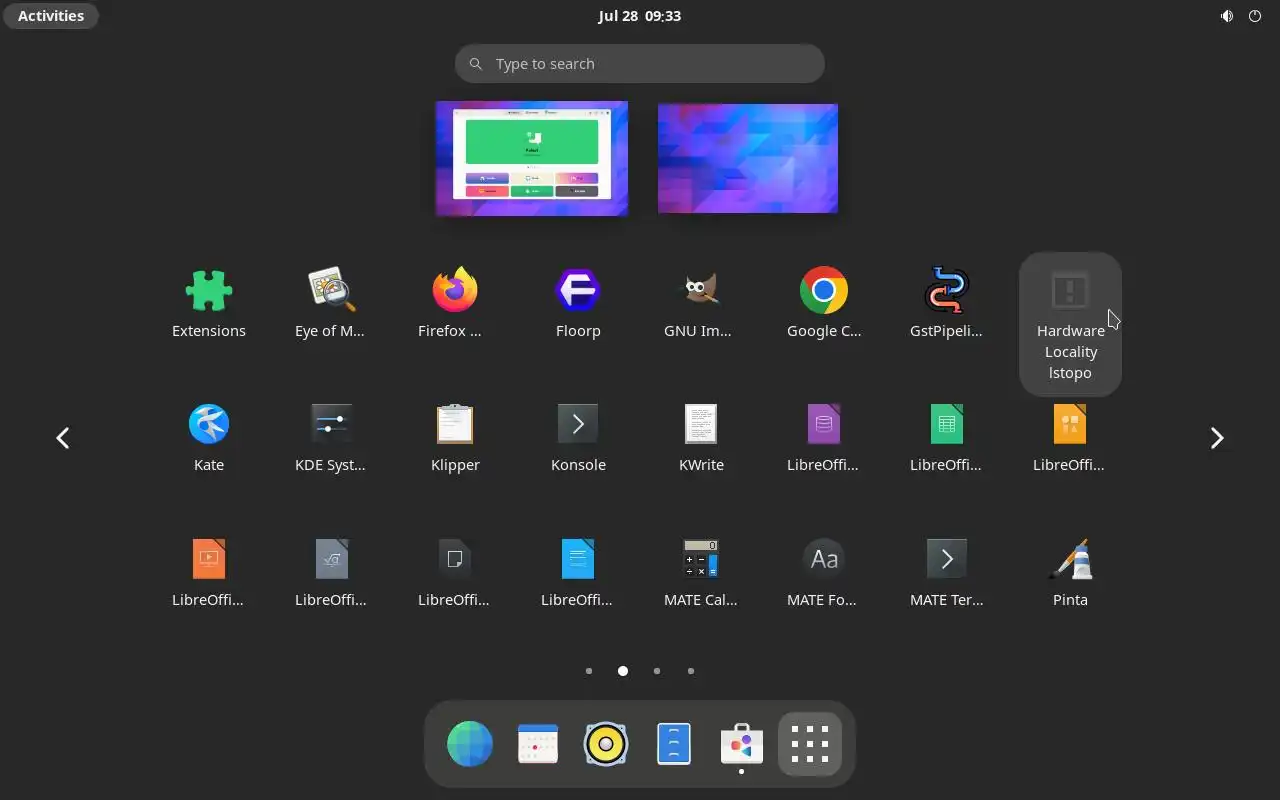Viewport: 1280px width, 800px height.
Task: Open the power system menu
Action: click(x=1255, y=16)
